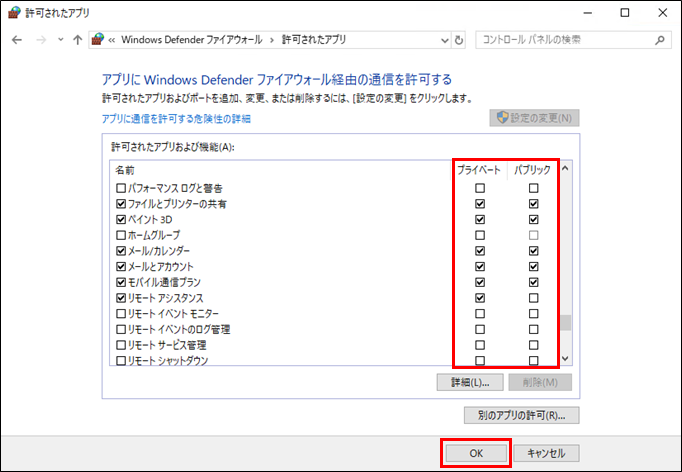Expand the breadcrumb separator arrow after ファイアウォール
The width and height of the screenshot is (682, 472).
272,40
